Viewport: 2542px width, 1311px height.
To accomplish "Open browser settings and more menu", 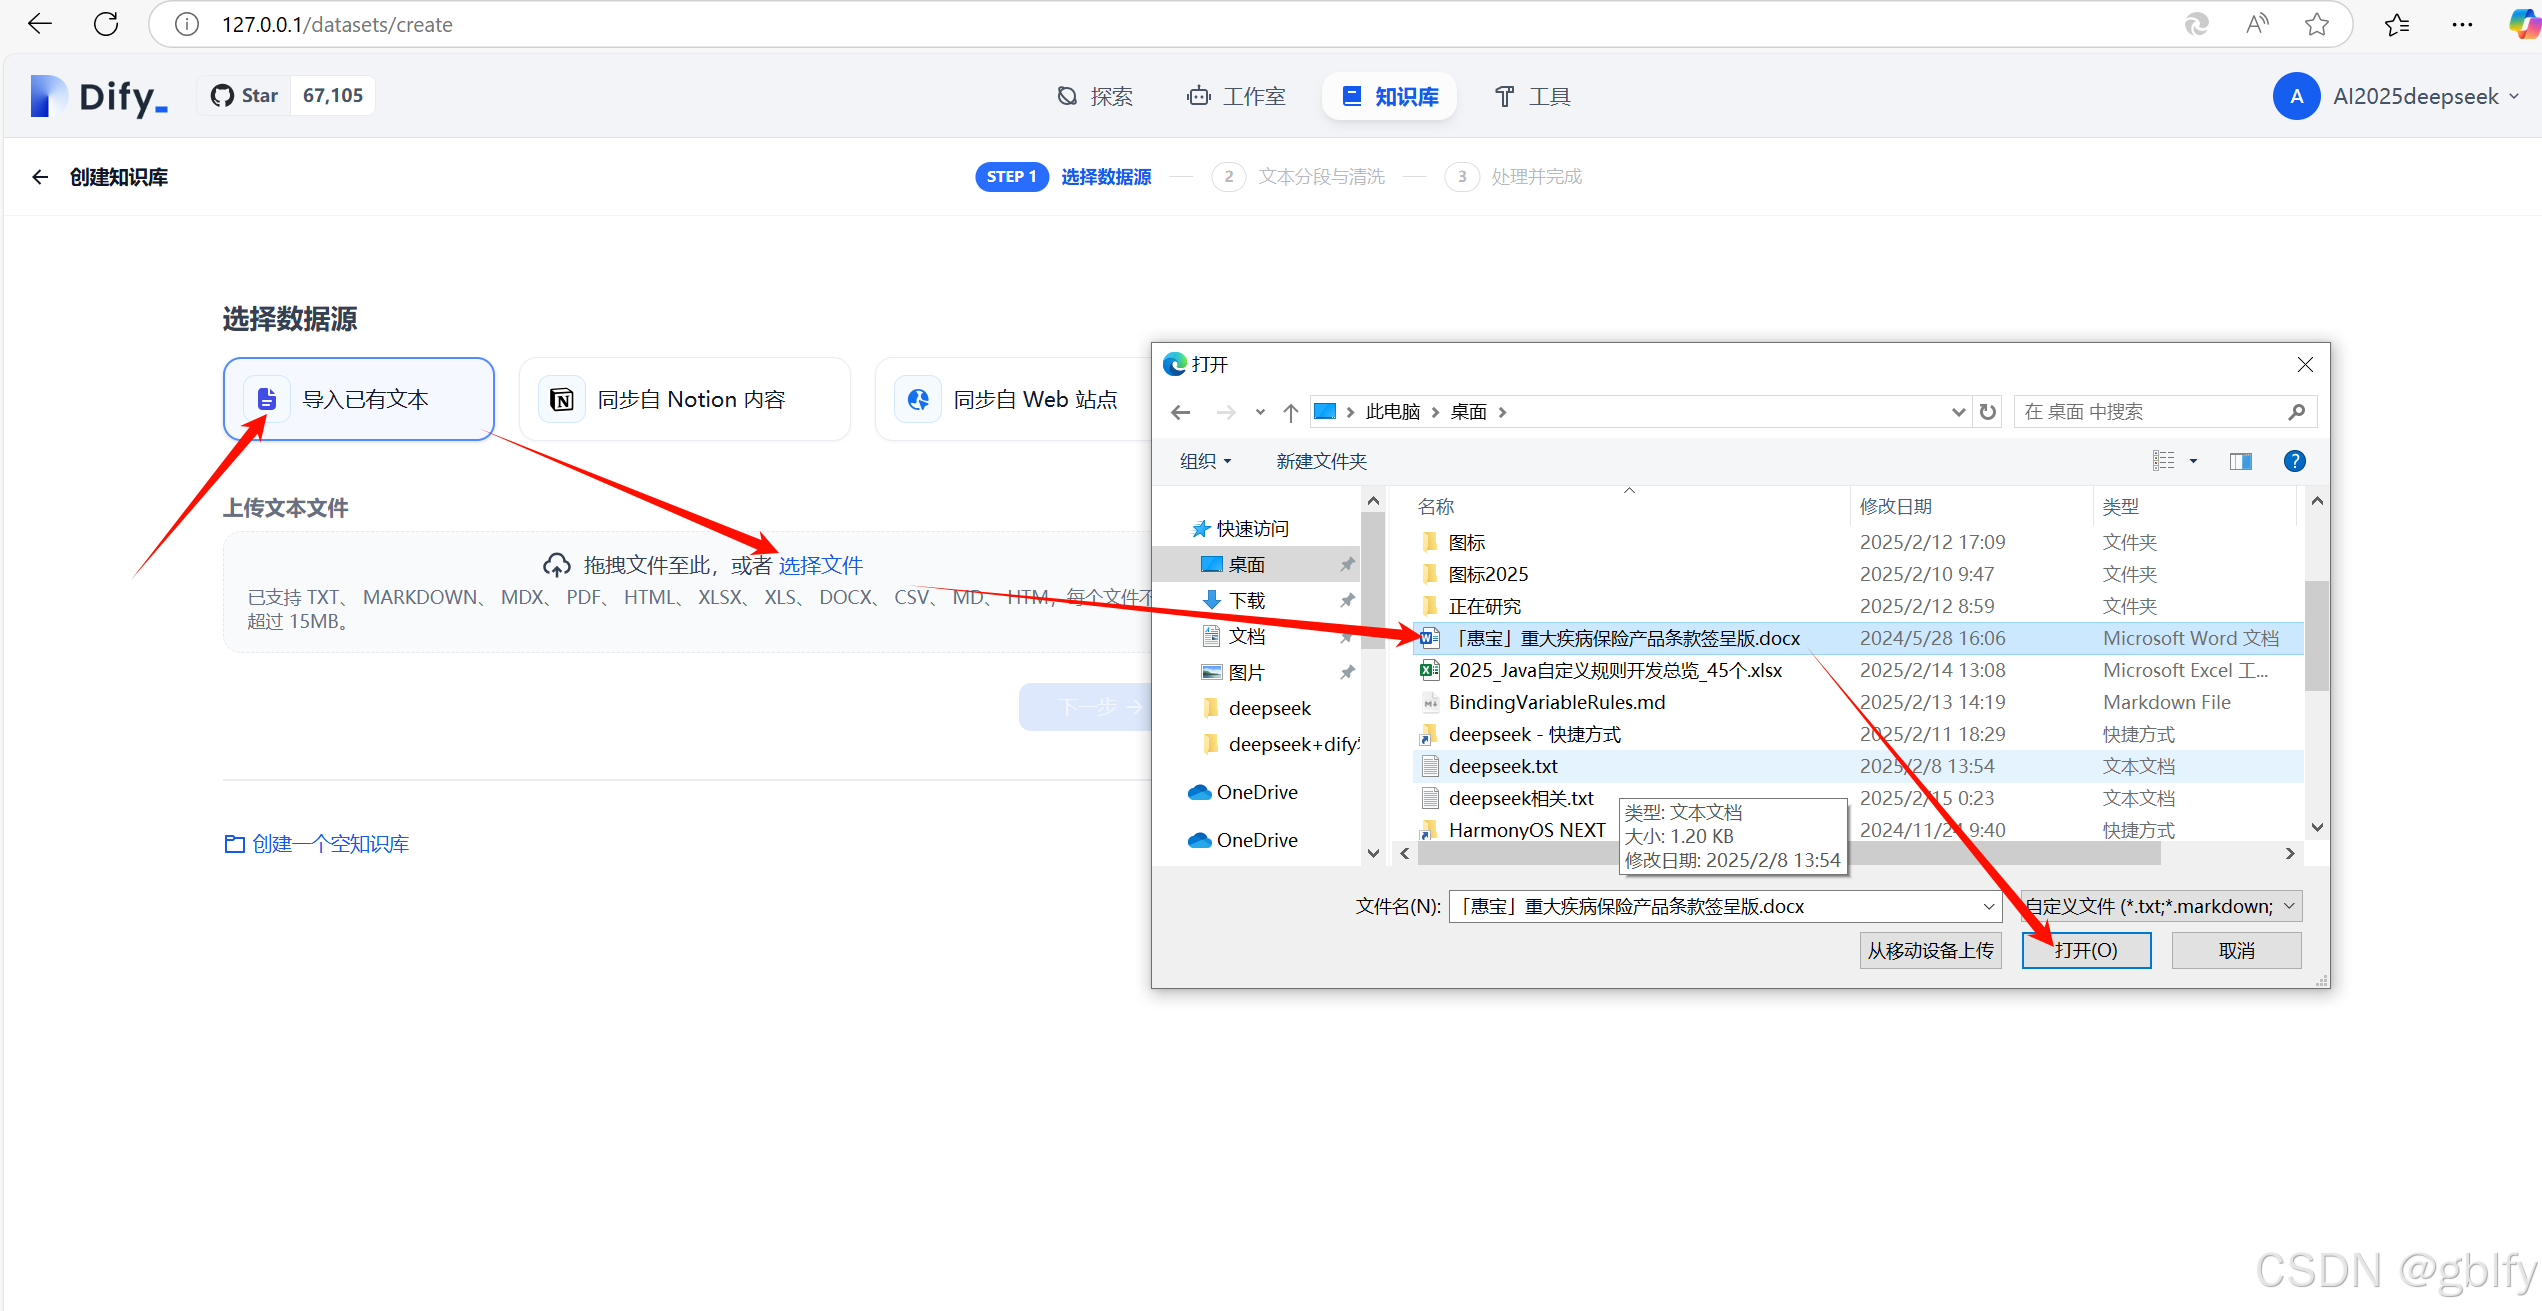I will click(x=2463, y=24).
